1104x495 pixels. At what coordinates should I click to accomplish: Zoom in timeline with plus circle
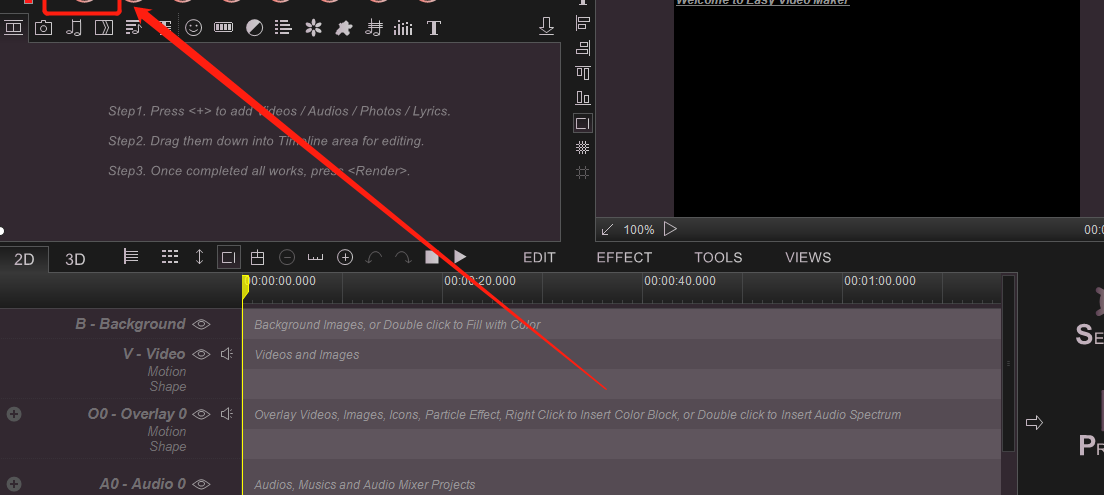345,257
